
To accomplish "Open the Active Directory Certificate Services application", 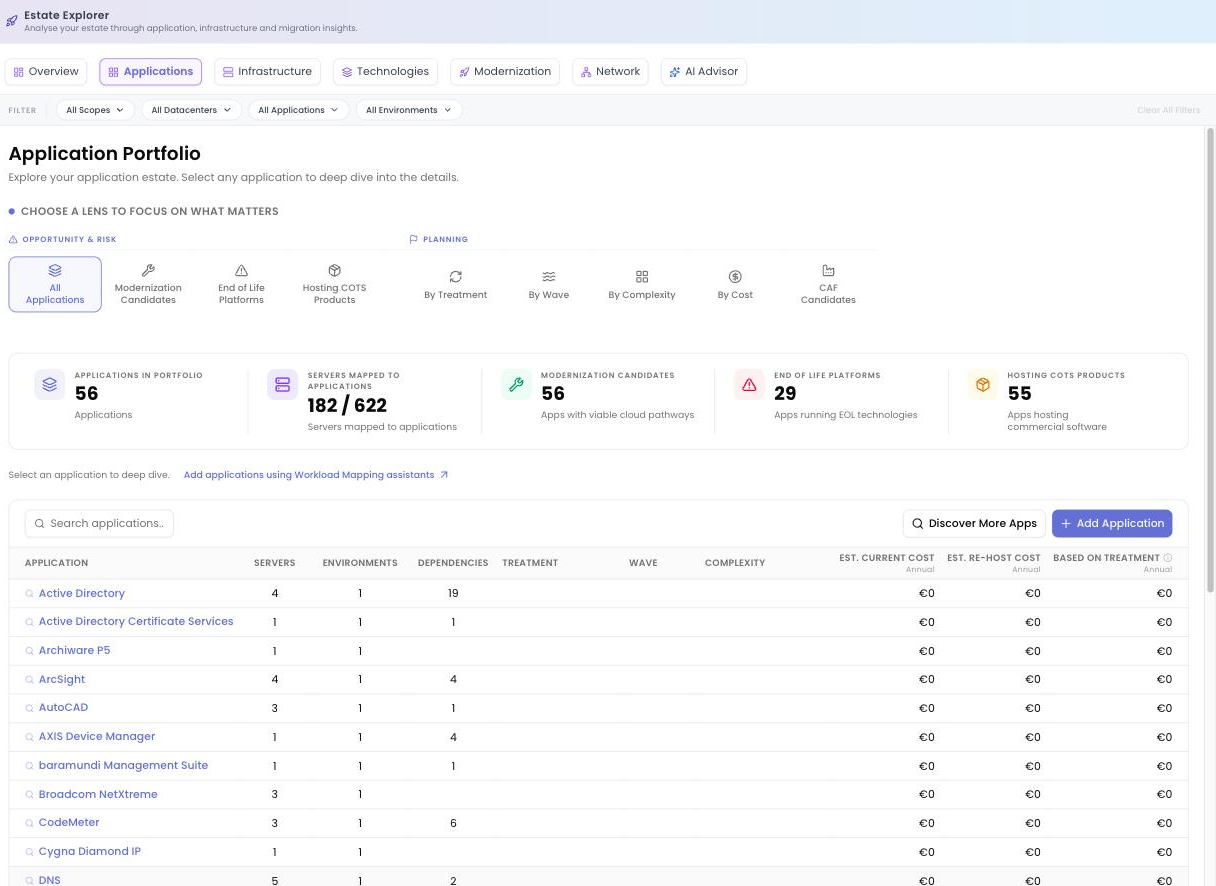I will pyautogui.click(x=136, y=622).
